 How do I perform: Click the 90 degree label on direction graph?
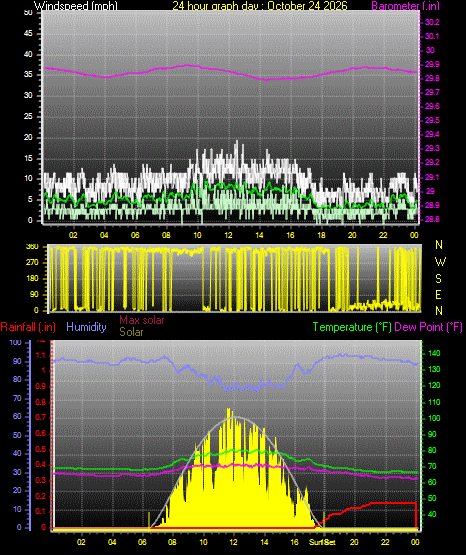[x=34, y=295]
